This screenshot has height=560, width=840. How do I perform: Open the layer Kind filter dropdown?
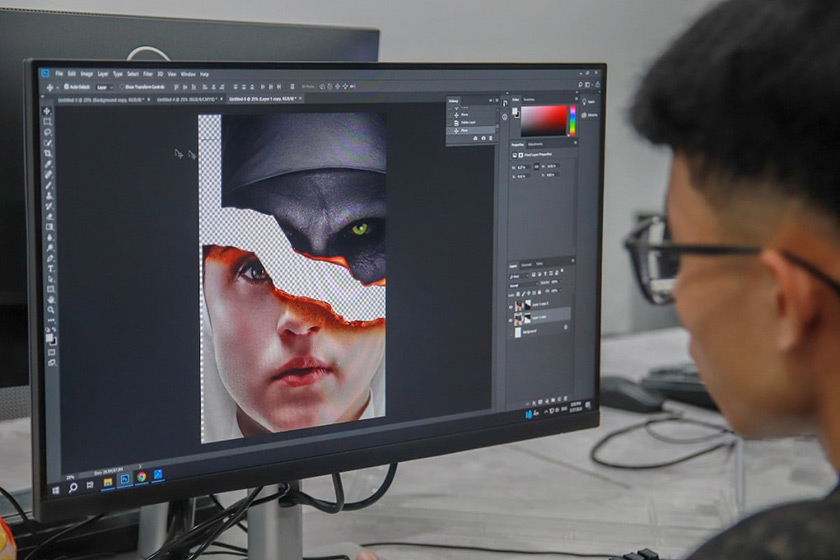pos(519,277)
